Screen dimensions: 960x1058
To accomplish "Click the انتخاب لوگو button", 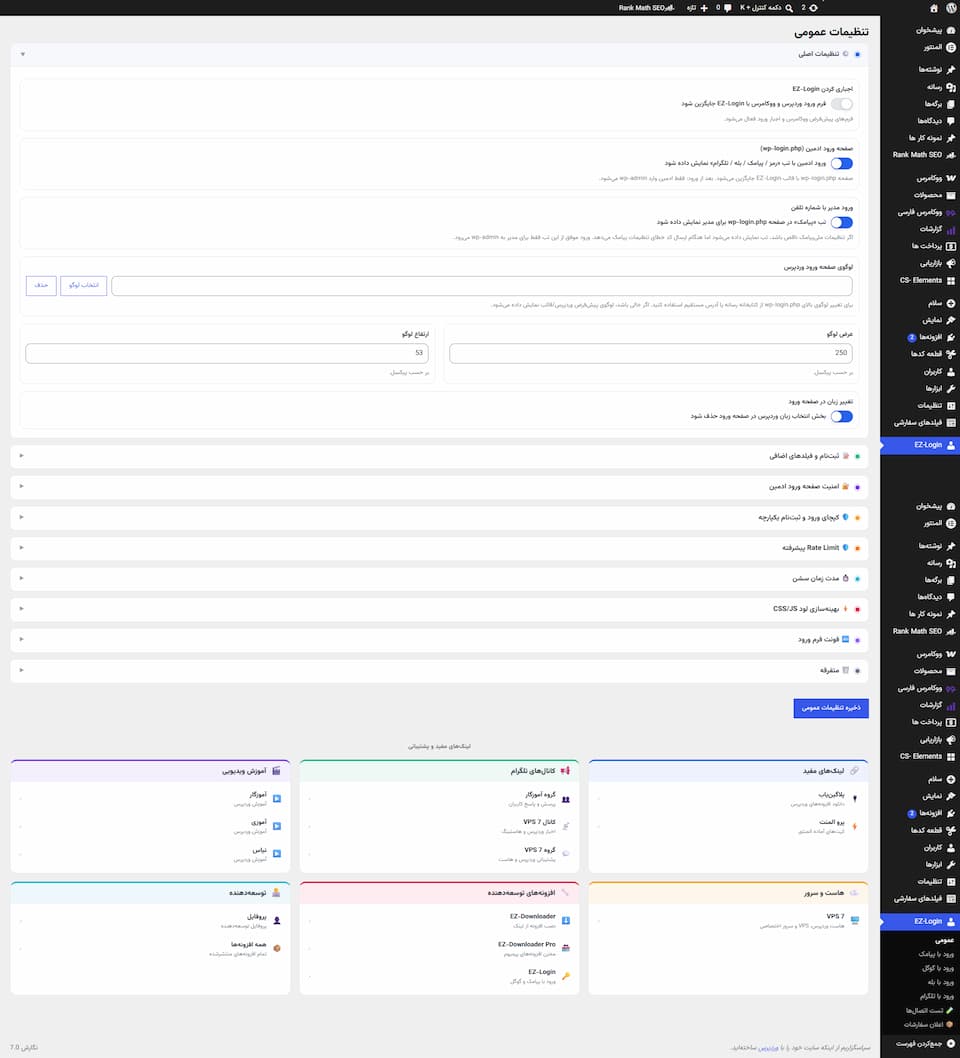I will click(84, 285).
